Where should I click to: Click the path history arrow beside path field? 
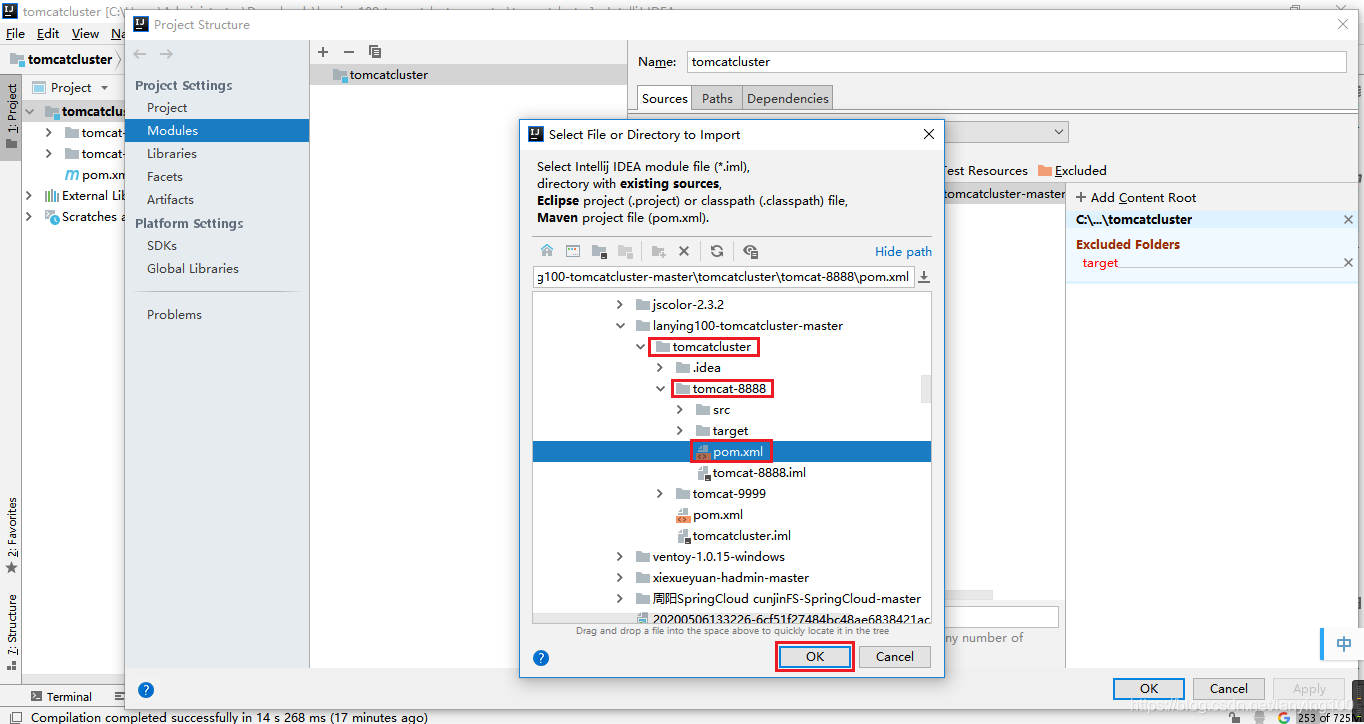pos(924,277)
